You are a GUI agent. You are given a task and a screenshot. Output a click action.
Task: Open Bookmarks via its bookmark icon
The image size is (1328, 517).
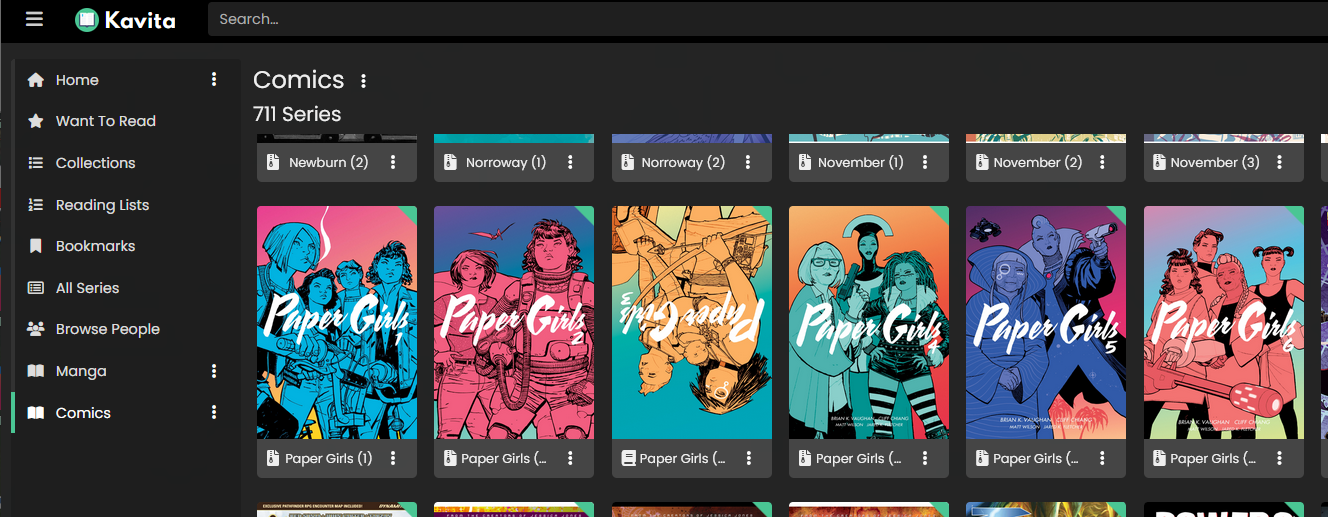tap(36, 246)
